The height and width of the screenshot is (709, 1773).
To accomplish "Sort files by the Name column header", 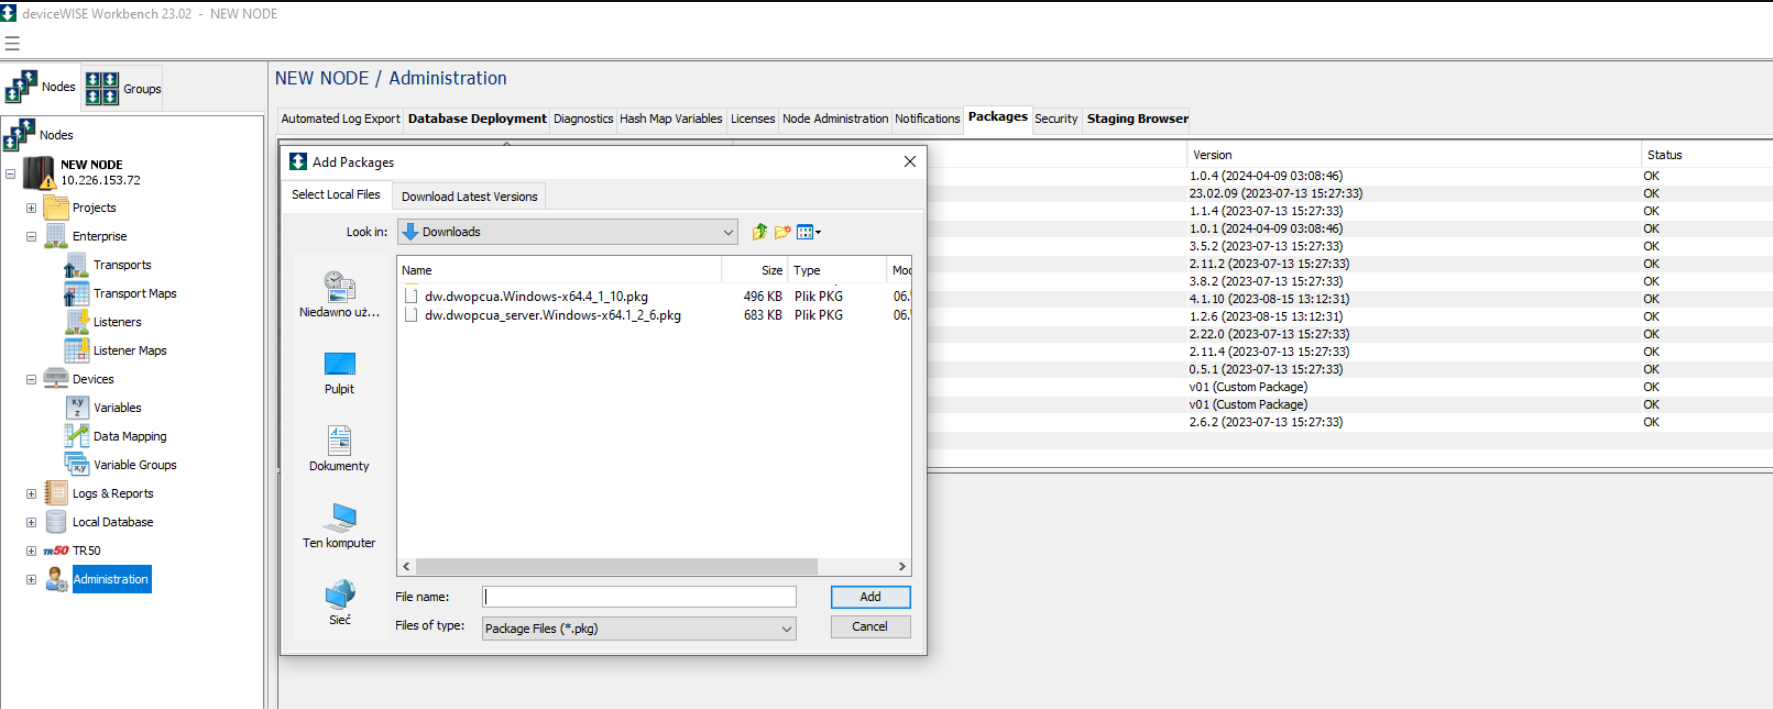I will [x=559, y=270].
